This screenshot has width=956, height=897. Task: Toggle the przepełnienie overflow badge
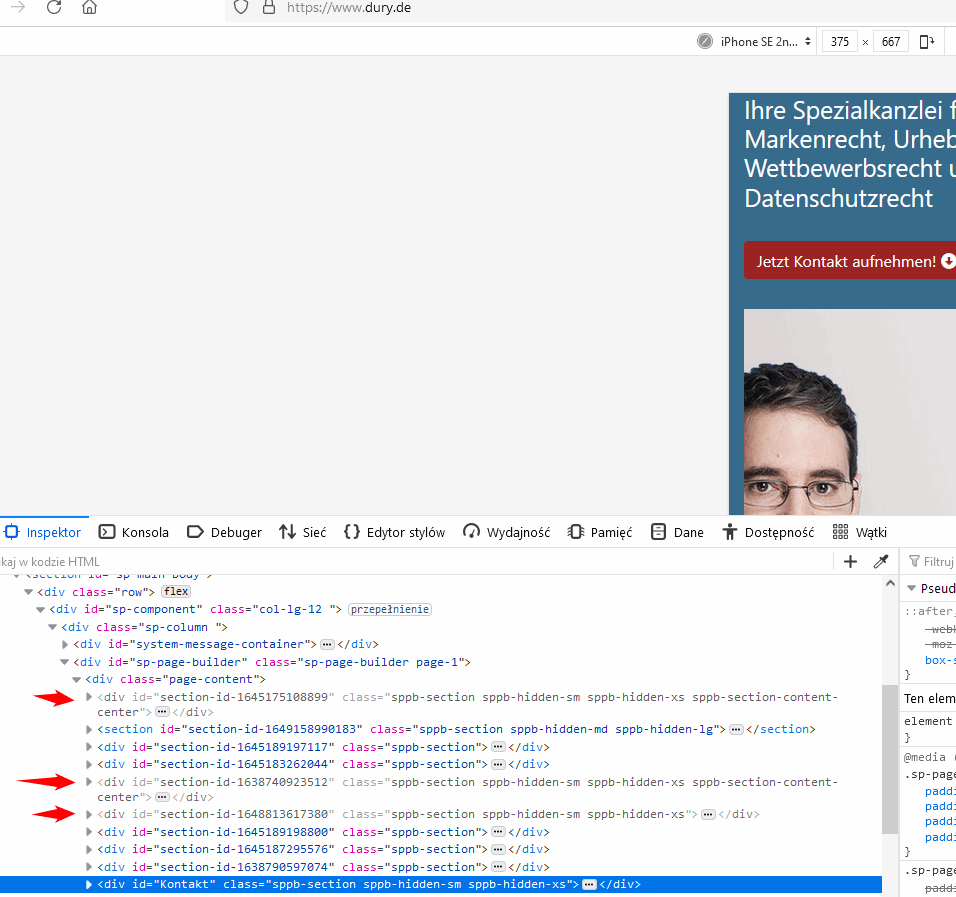(x=390, y=609)
